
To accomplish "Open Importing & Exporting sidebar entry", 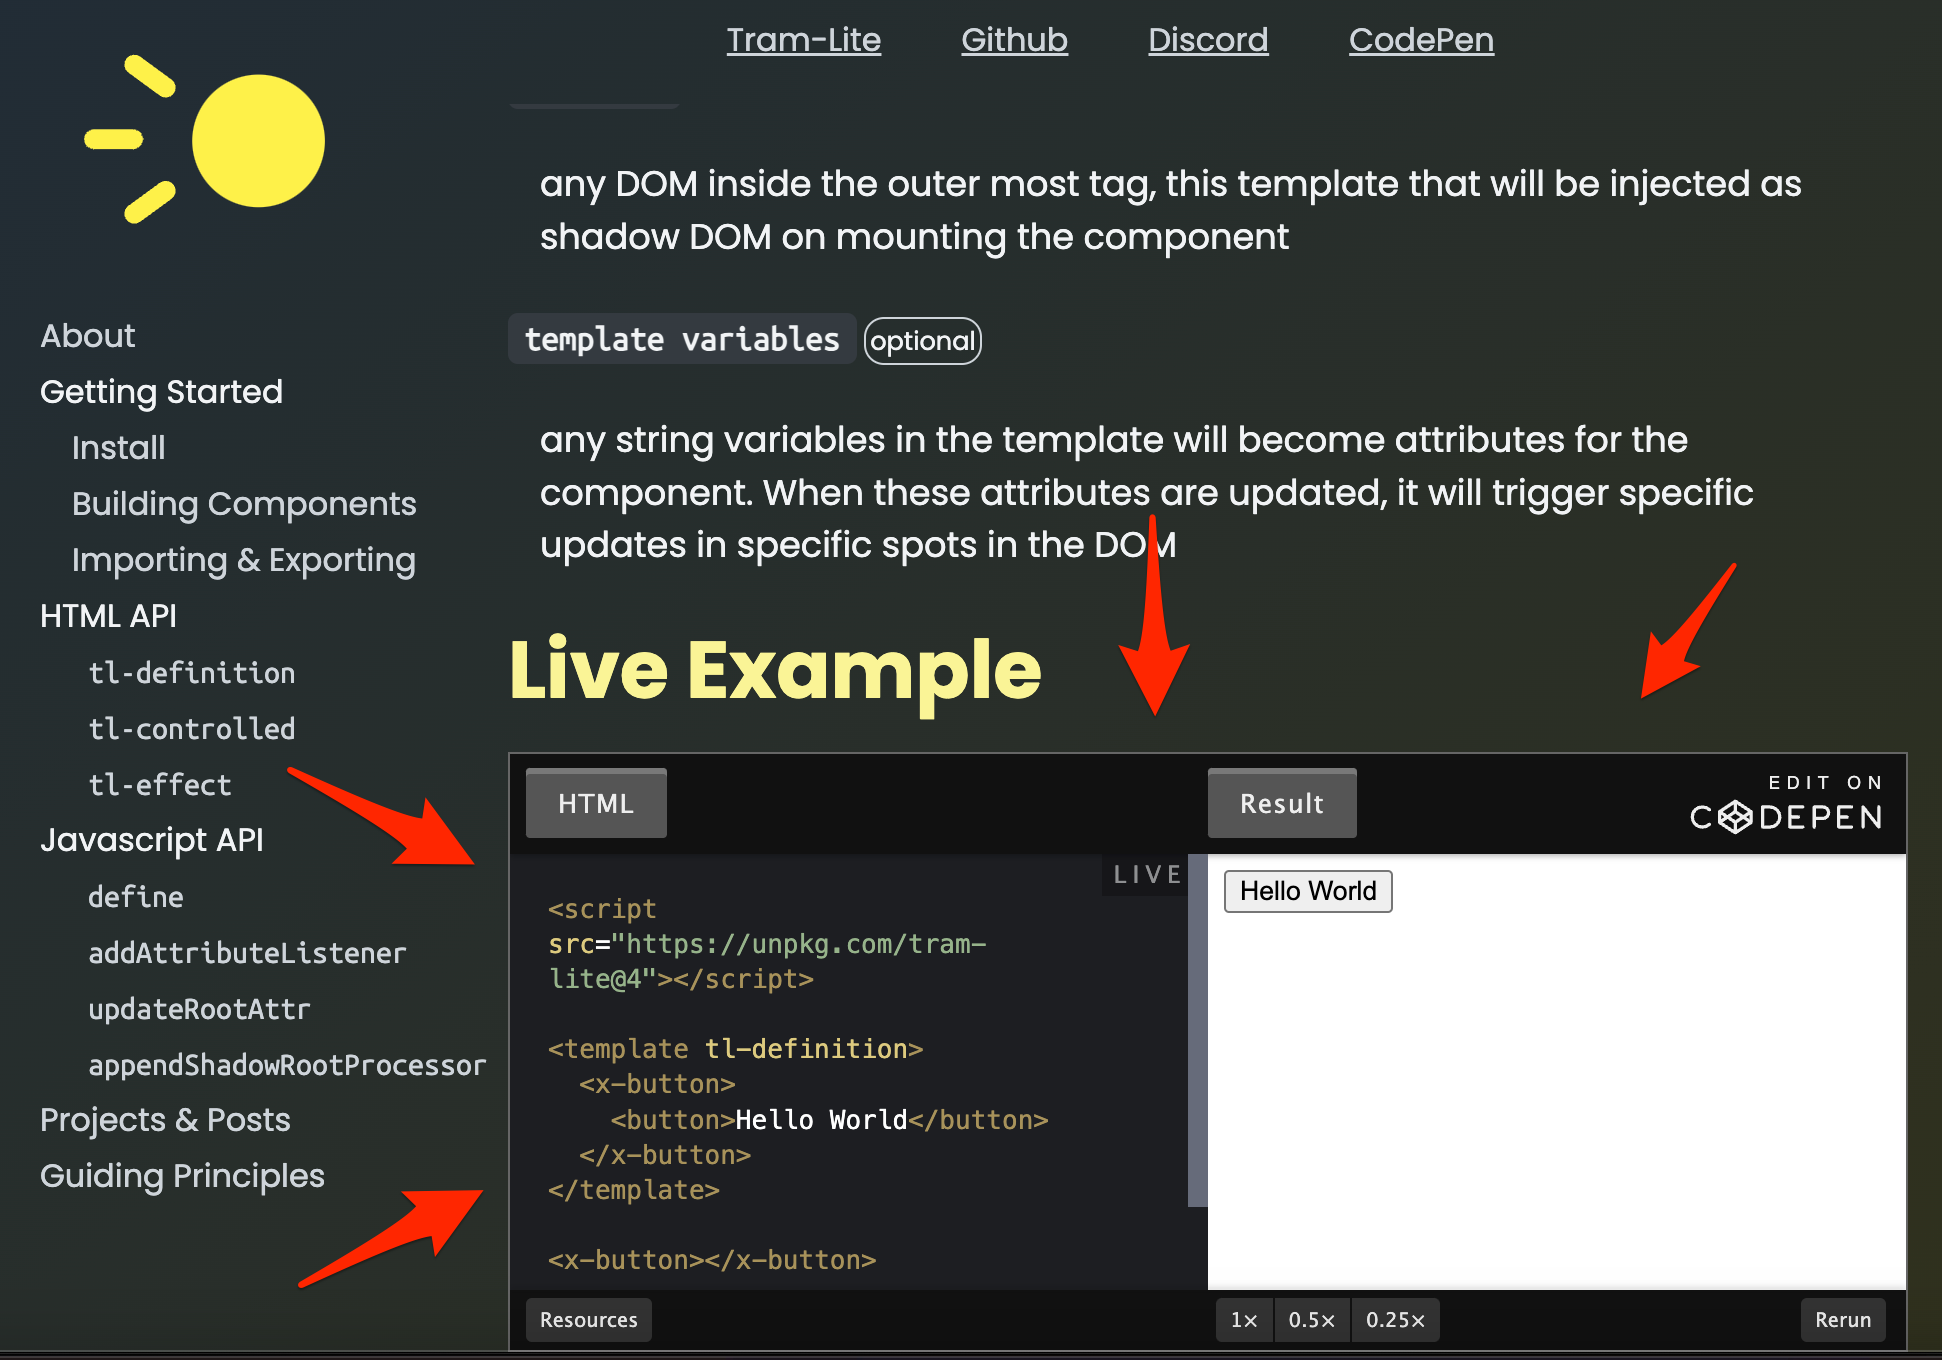I will click(x=244, y=560).
